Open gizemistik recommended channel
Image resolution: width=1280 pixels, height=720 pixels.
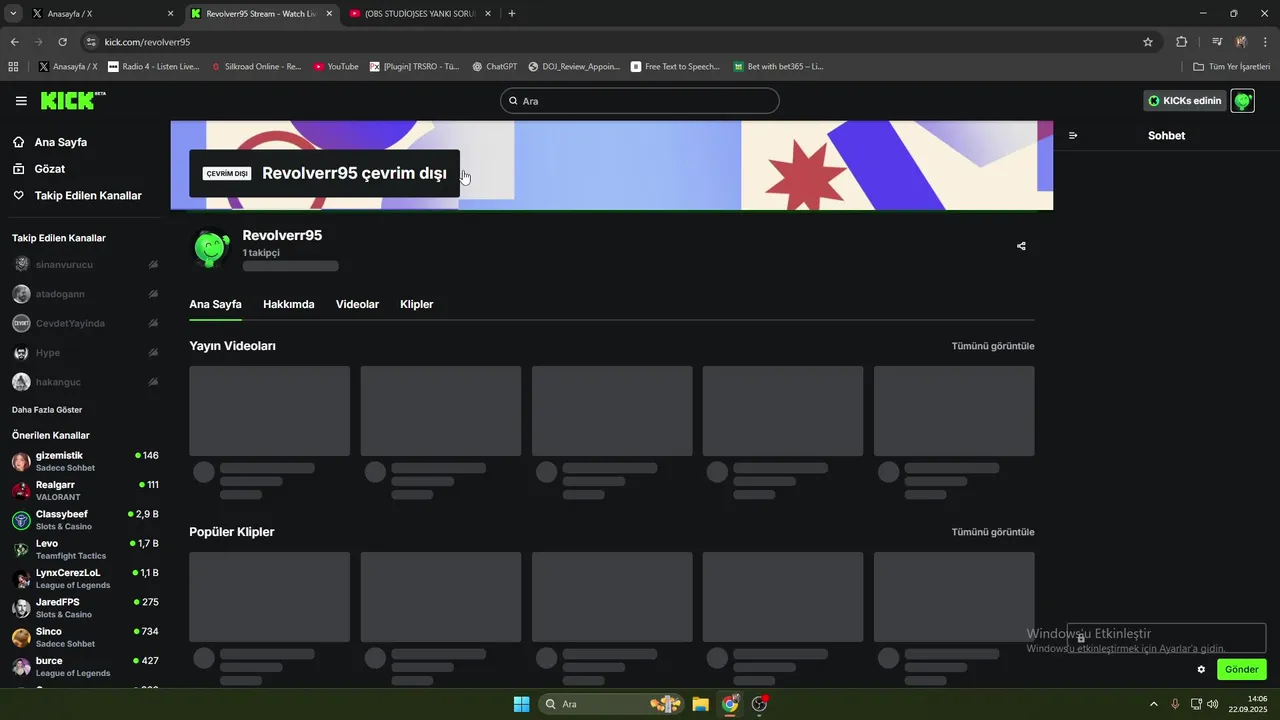85,462
